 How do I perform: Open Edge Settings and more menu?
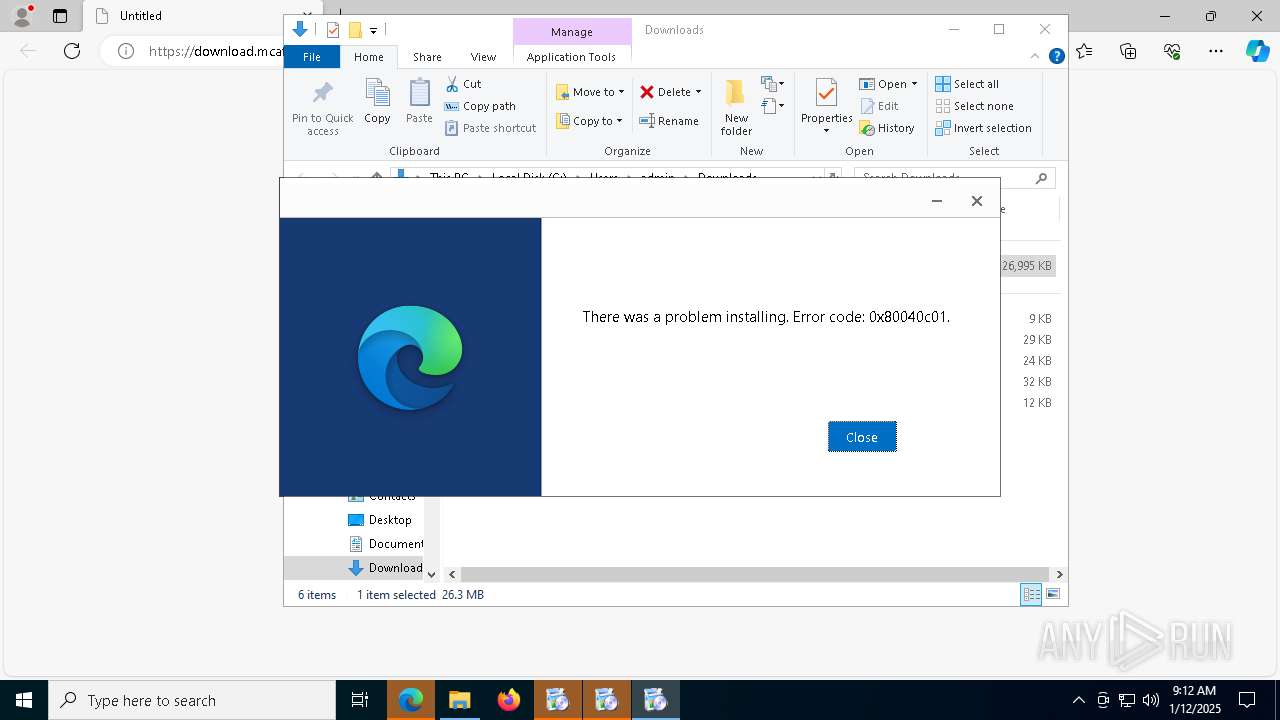(x=1216, y=51)
